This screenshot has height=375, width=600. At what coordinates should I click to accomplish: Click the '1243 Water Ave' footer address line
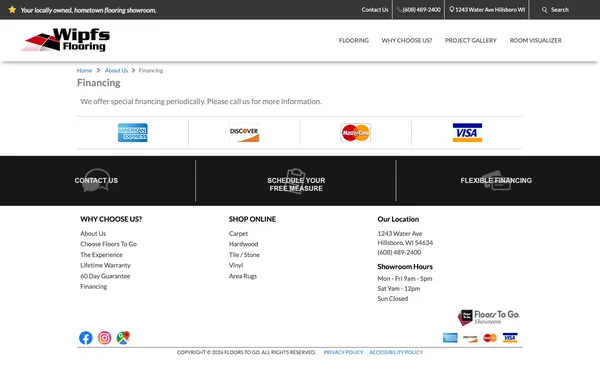coord(400,233)
